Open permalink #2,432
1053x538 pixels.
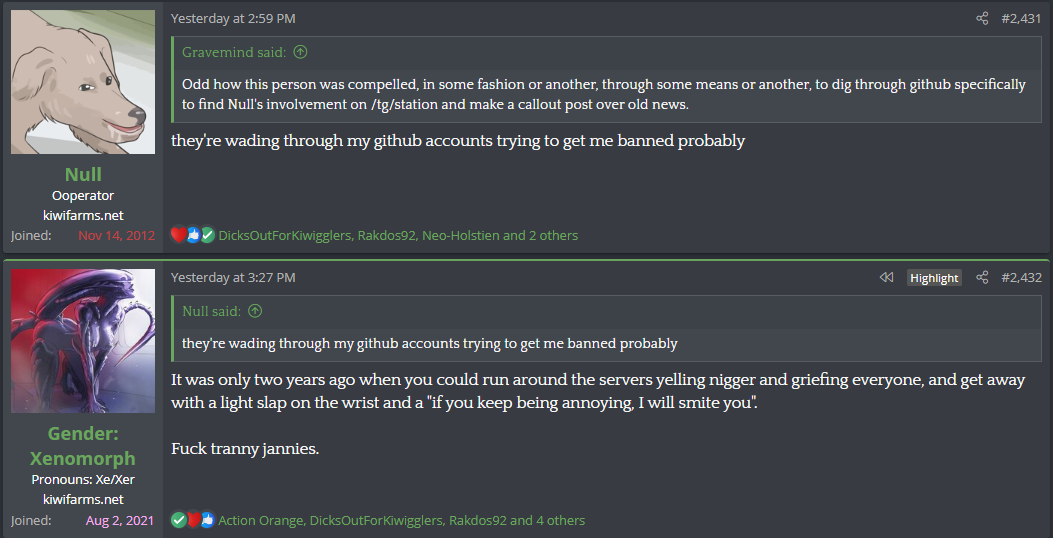tap(1021, 277)
